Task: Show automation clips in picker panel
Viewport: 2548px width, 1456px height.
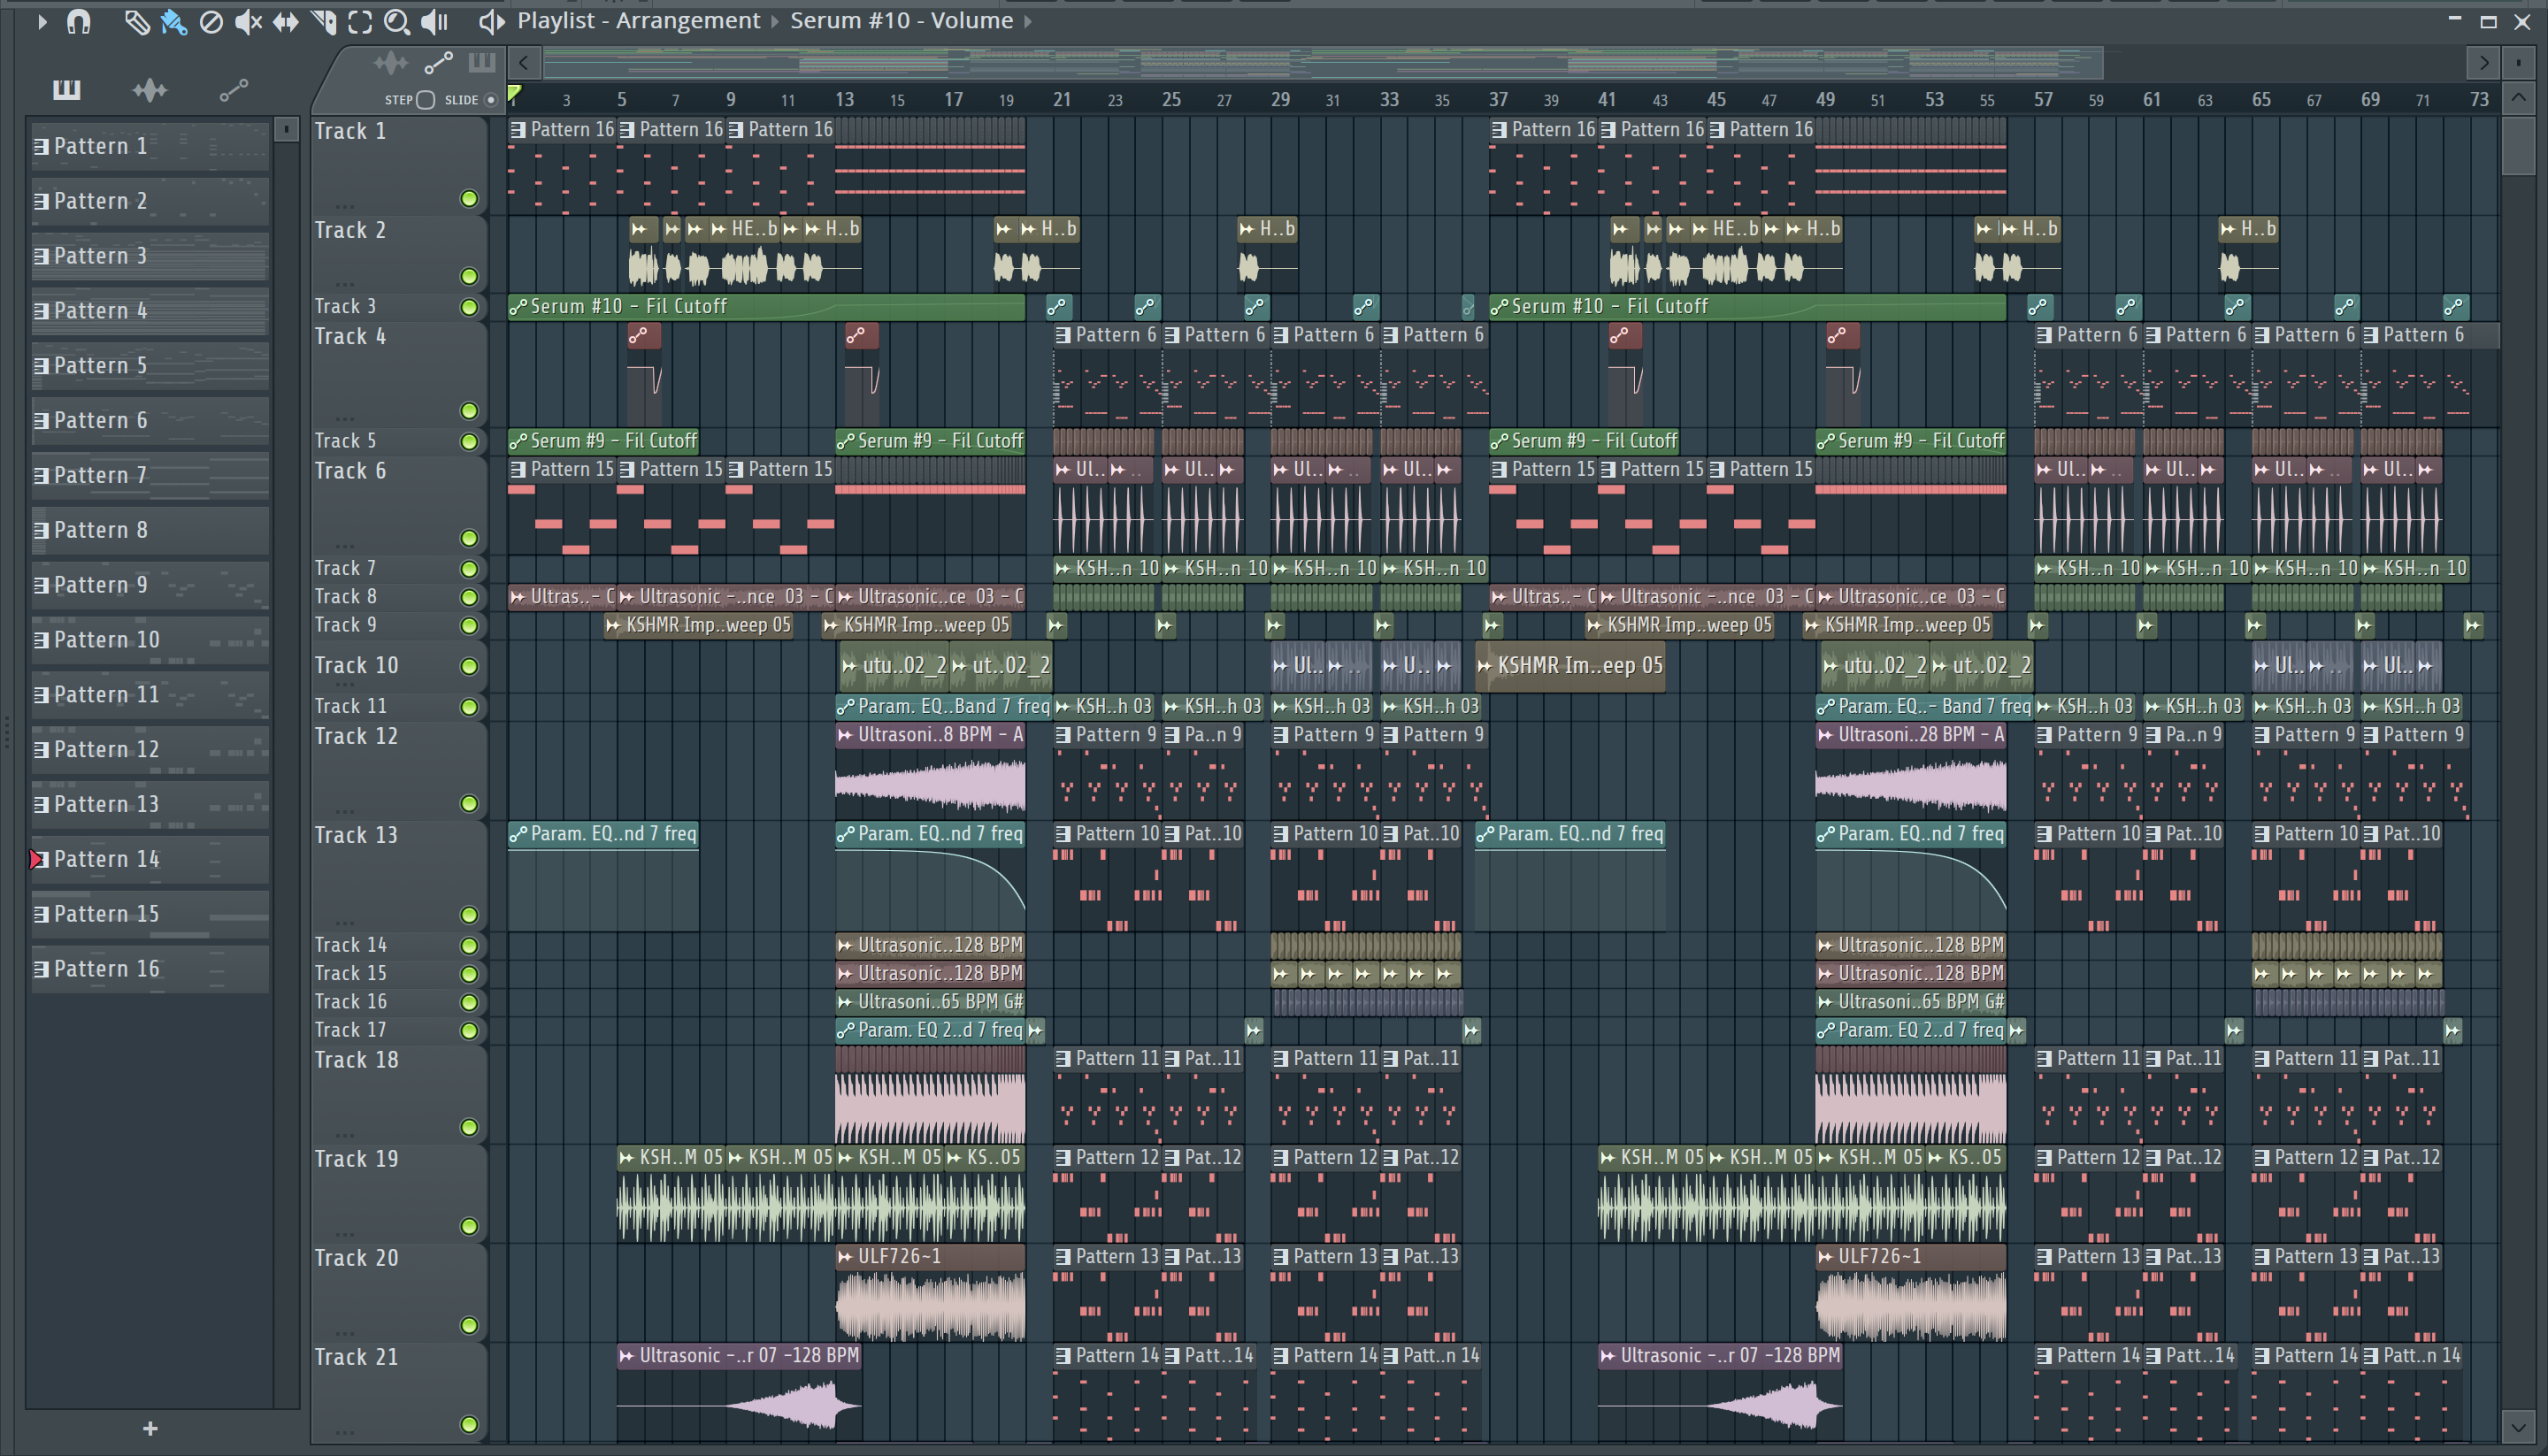Action: point(234,90)
